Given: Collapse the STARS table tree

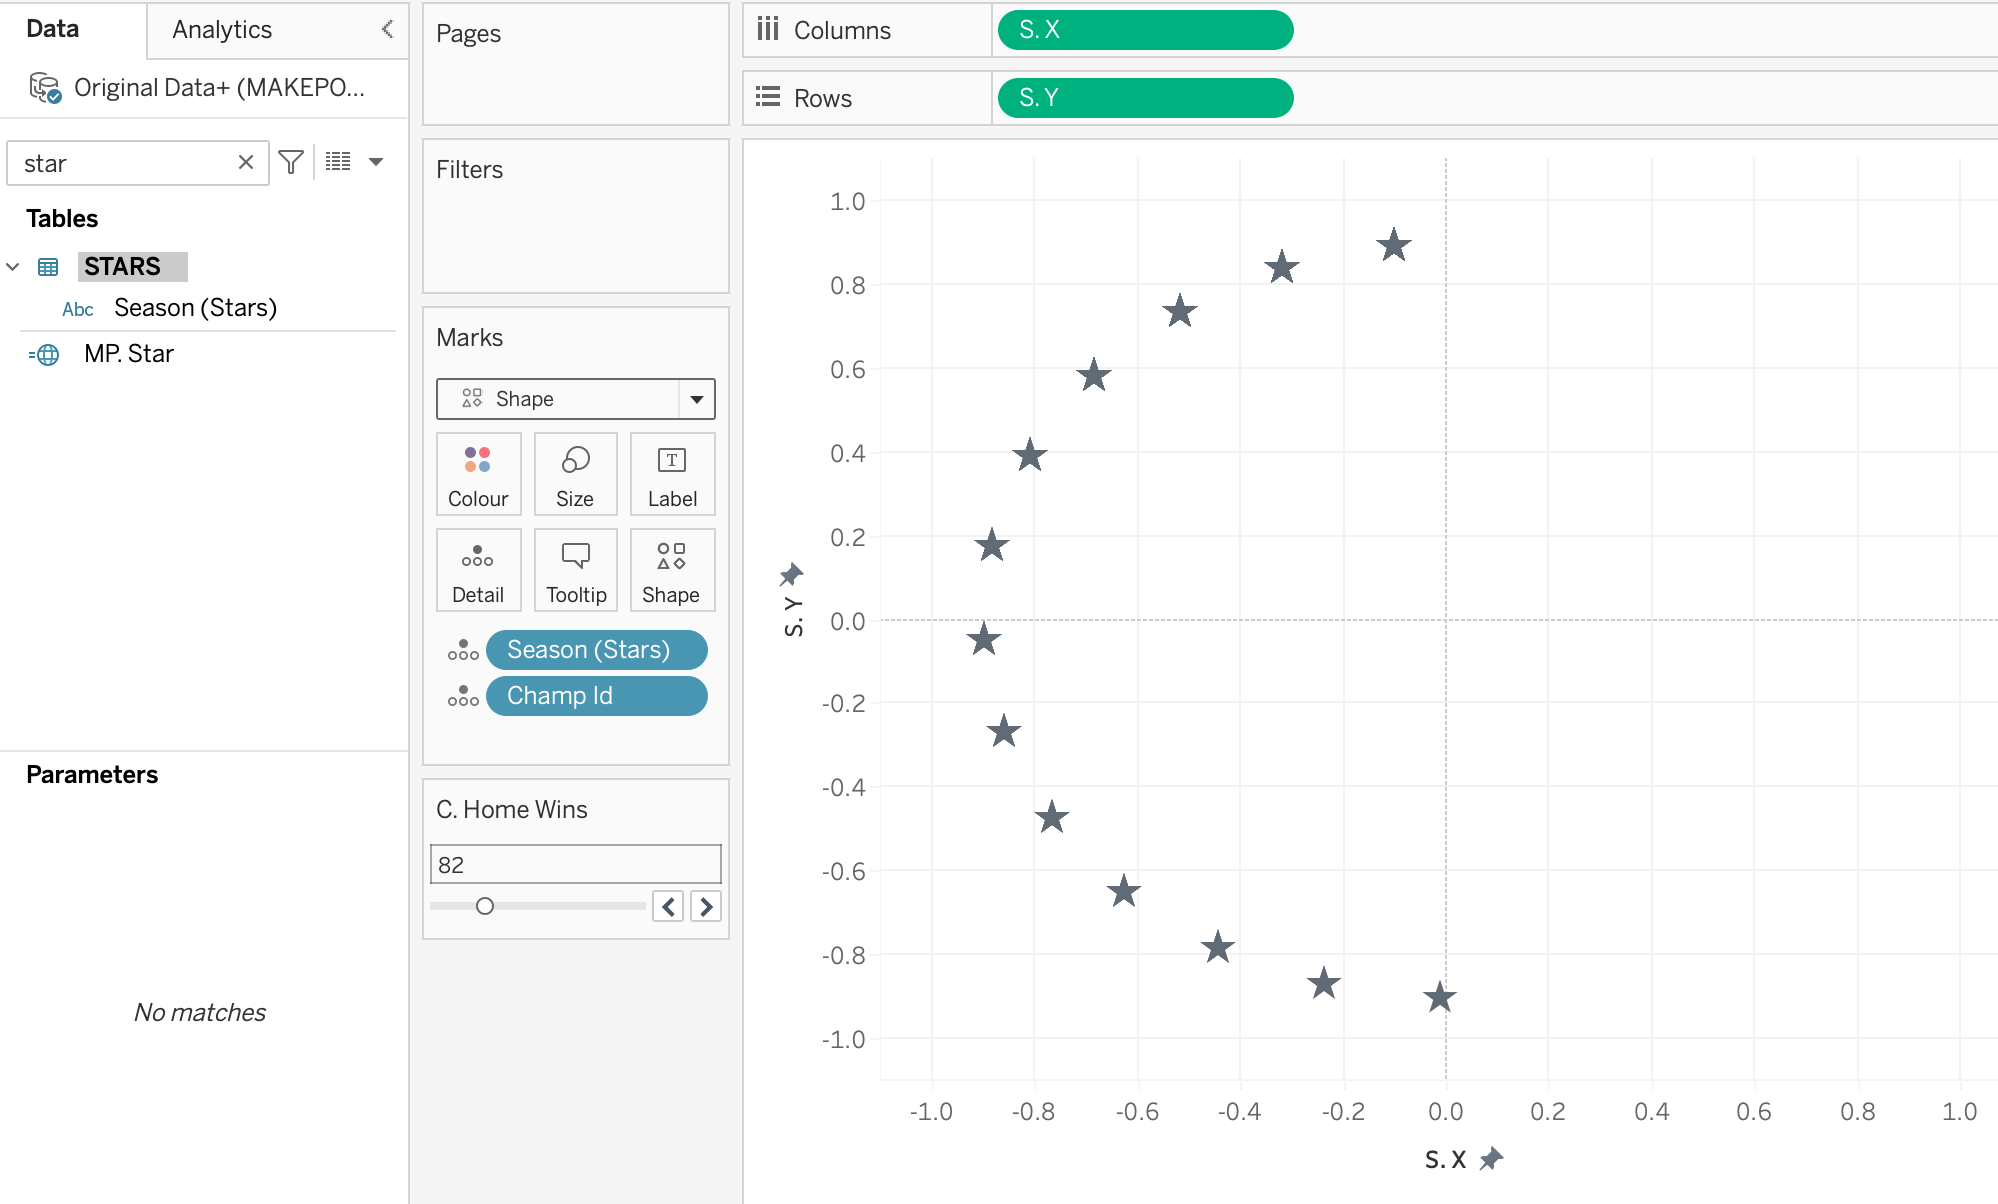Looking at the screenshot, I should (x=13, y=267).
